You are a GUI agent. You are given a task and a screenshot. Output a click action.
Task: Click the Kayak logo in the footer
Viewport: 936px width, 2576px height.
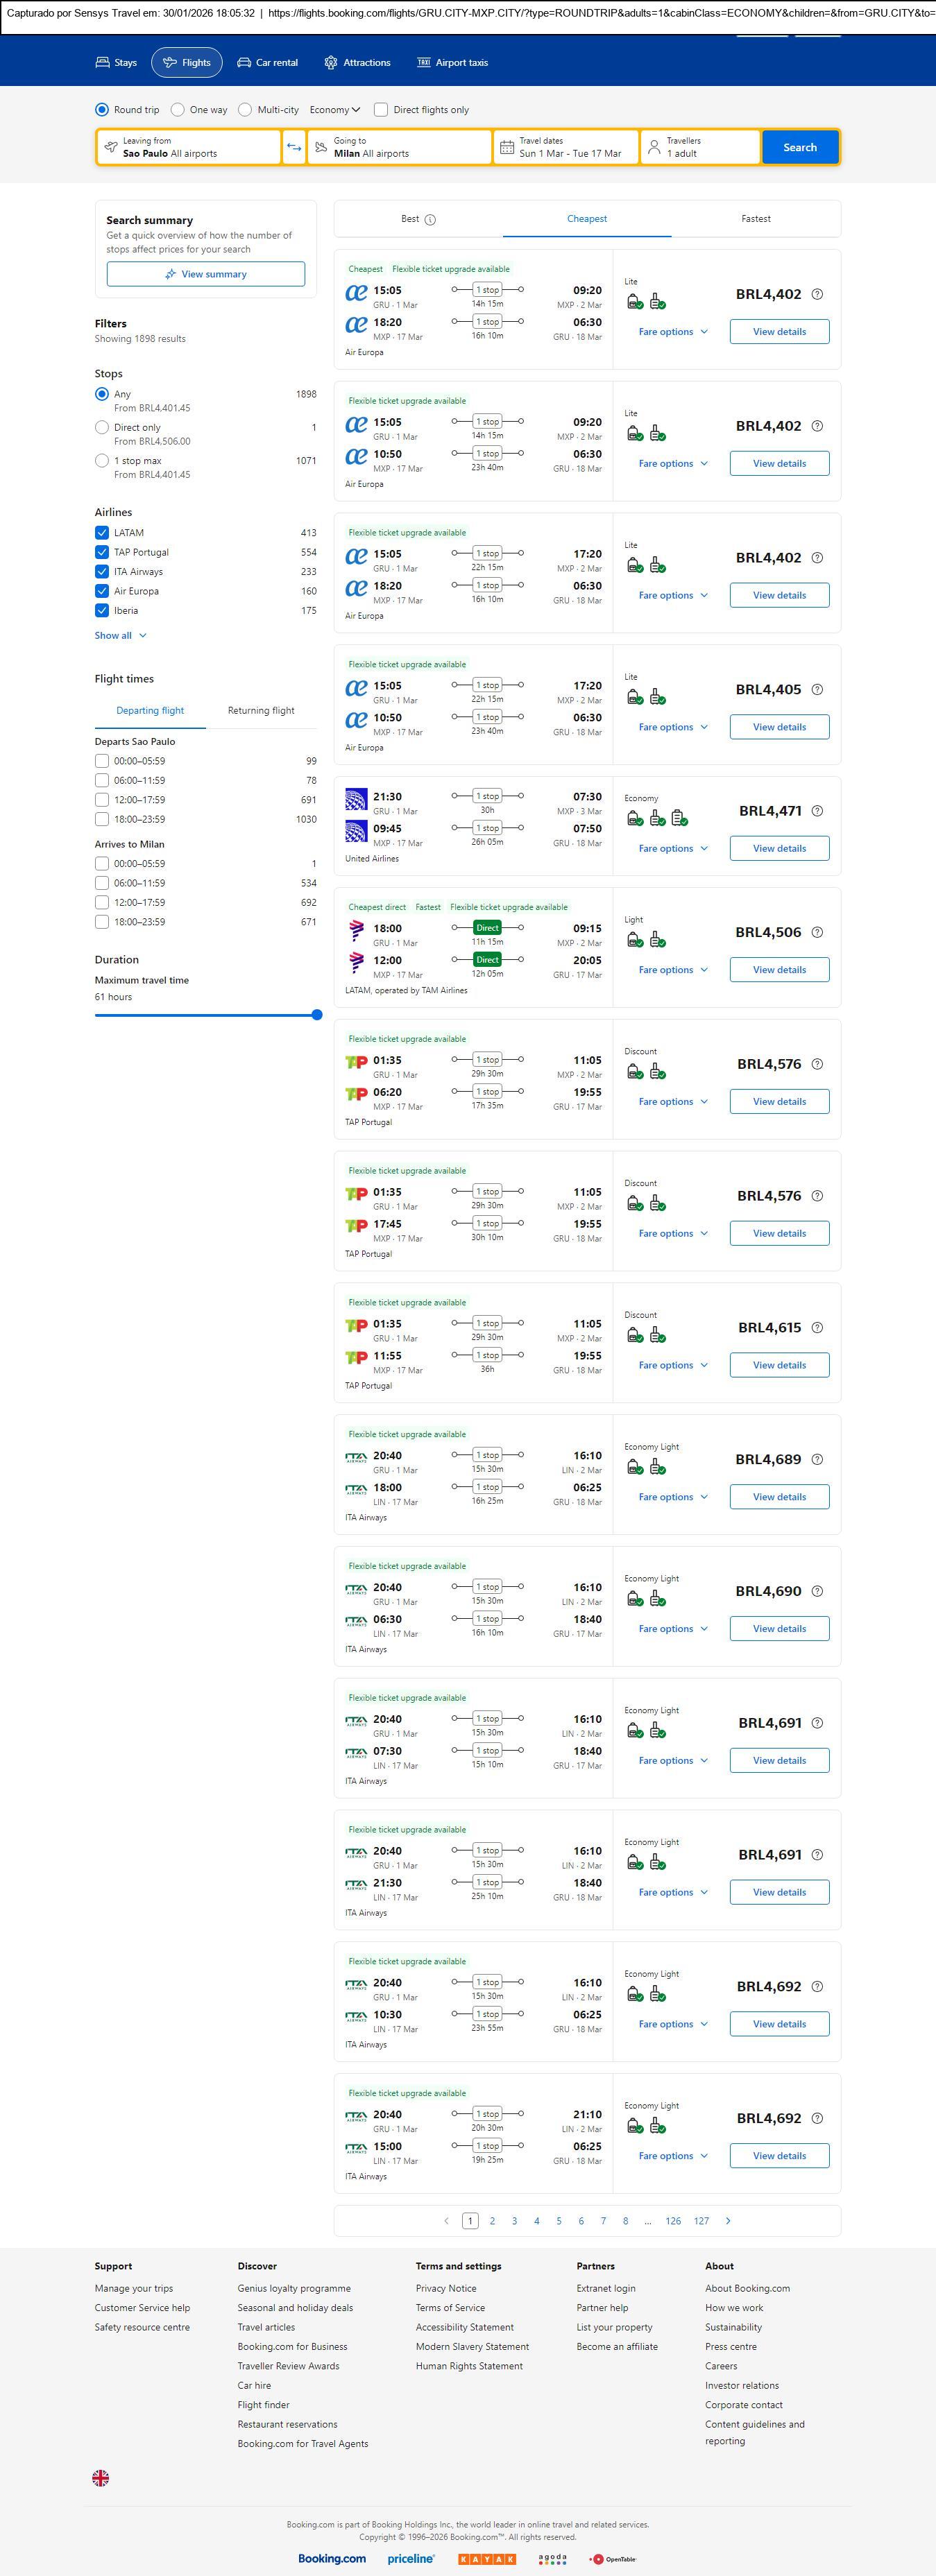click(487, 2559)
